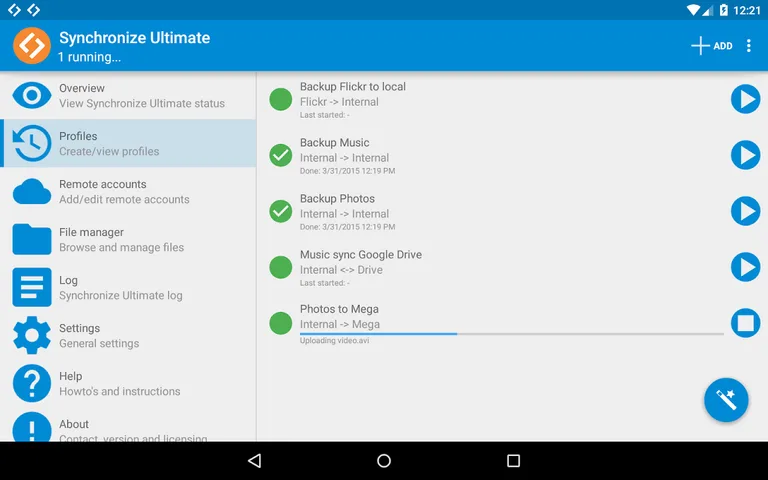Open Remote accounts cloud icon

click(31, 191)
